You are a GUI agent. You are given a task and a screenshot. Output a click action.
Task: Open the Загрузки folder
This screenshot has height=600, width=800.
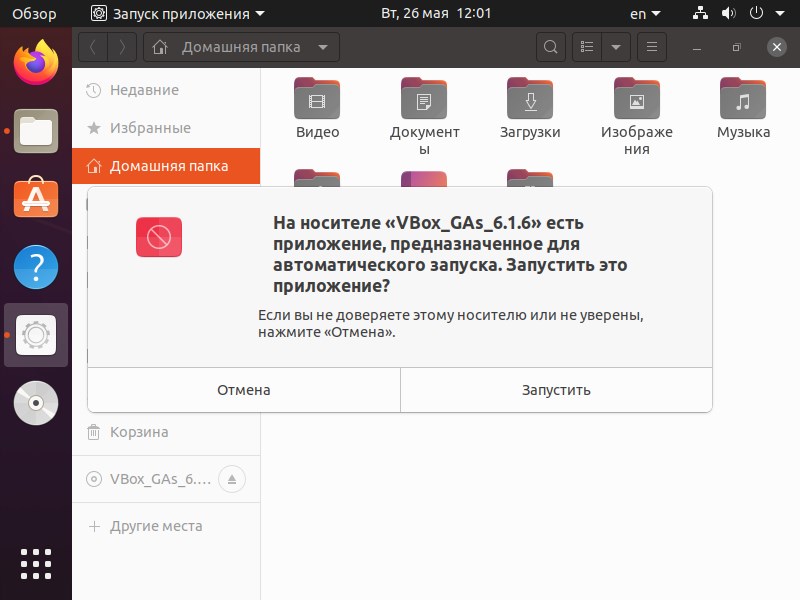pyautogui.click(x=530, y=108)
